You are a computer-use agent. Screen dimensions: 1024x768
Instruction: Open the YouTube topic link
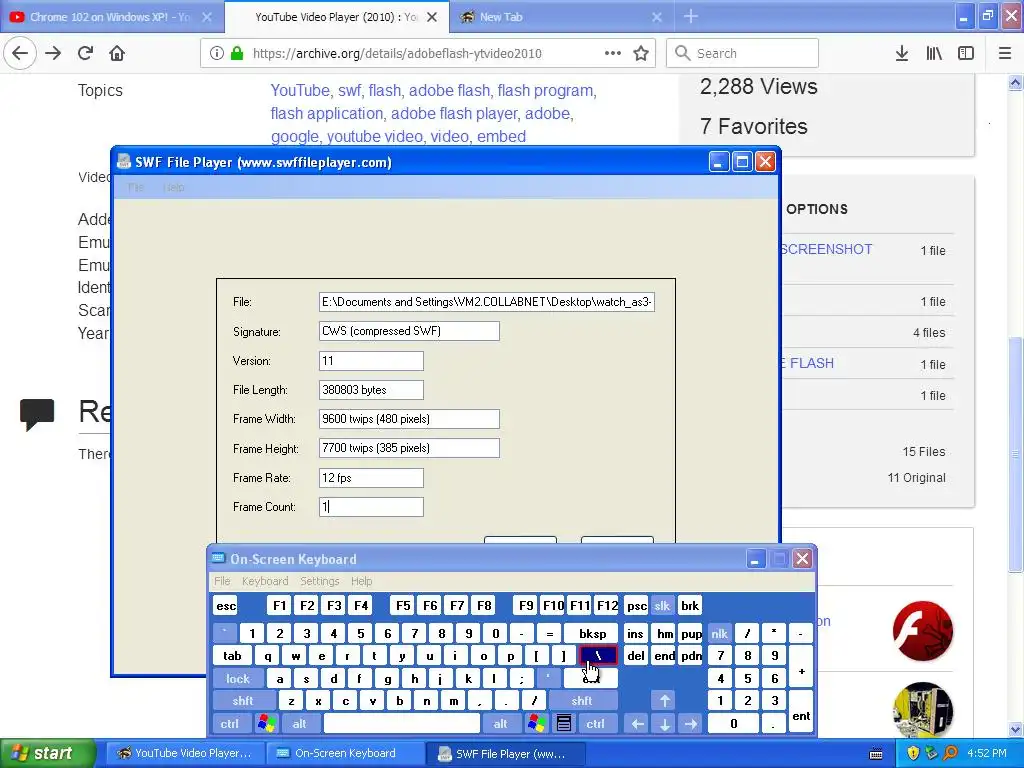300,90
